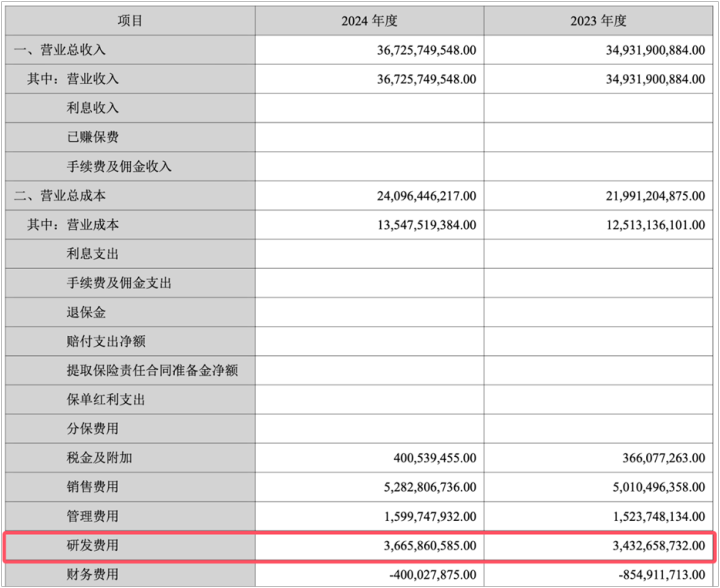Select 2024 营业总收入 value 36,725,749,548.00
The height and width of the screenshot is (588, 720).
coord(427,50)
